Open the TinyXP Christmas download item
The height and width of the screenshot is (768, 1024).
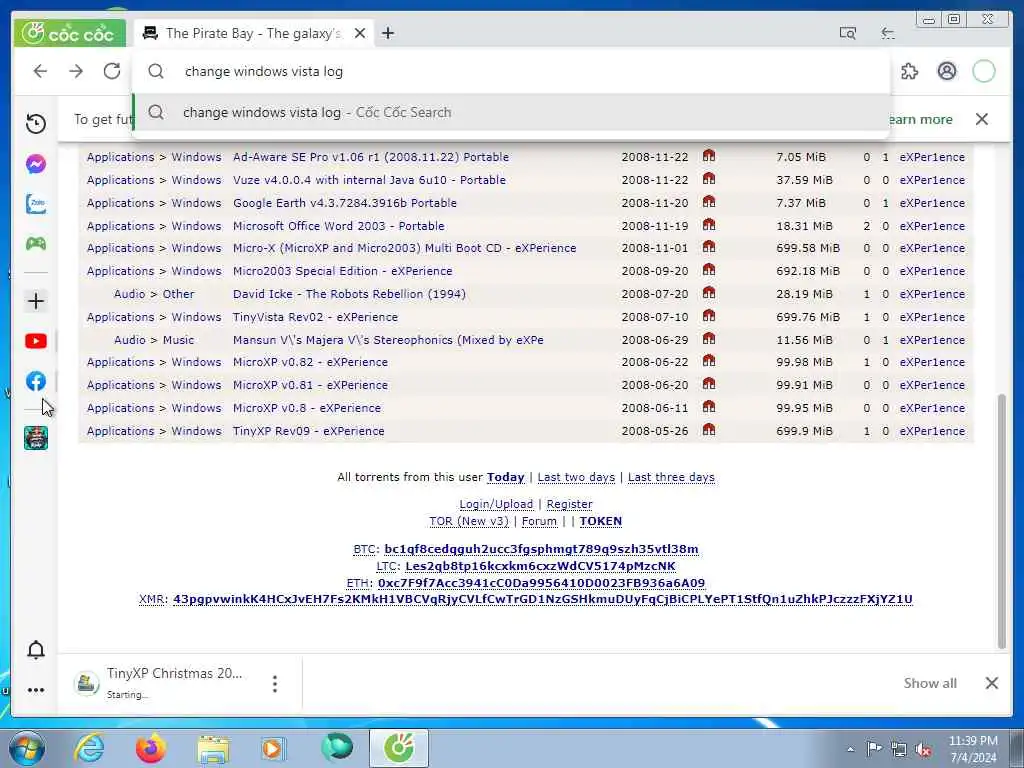pos(159,683)
